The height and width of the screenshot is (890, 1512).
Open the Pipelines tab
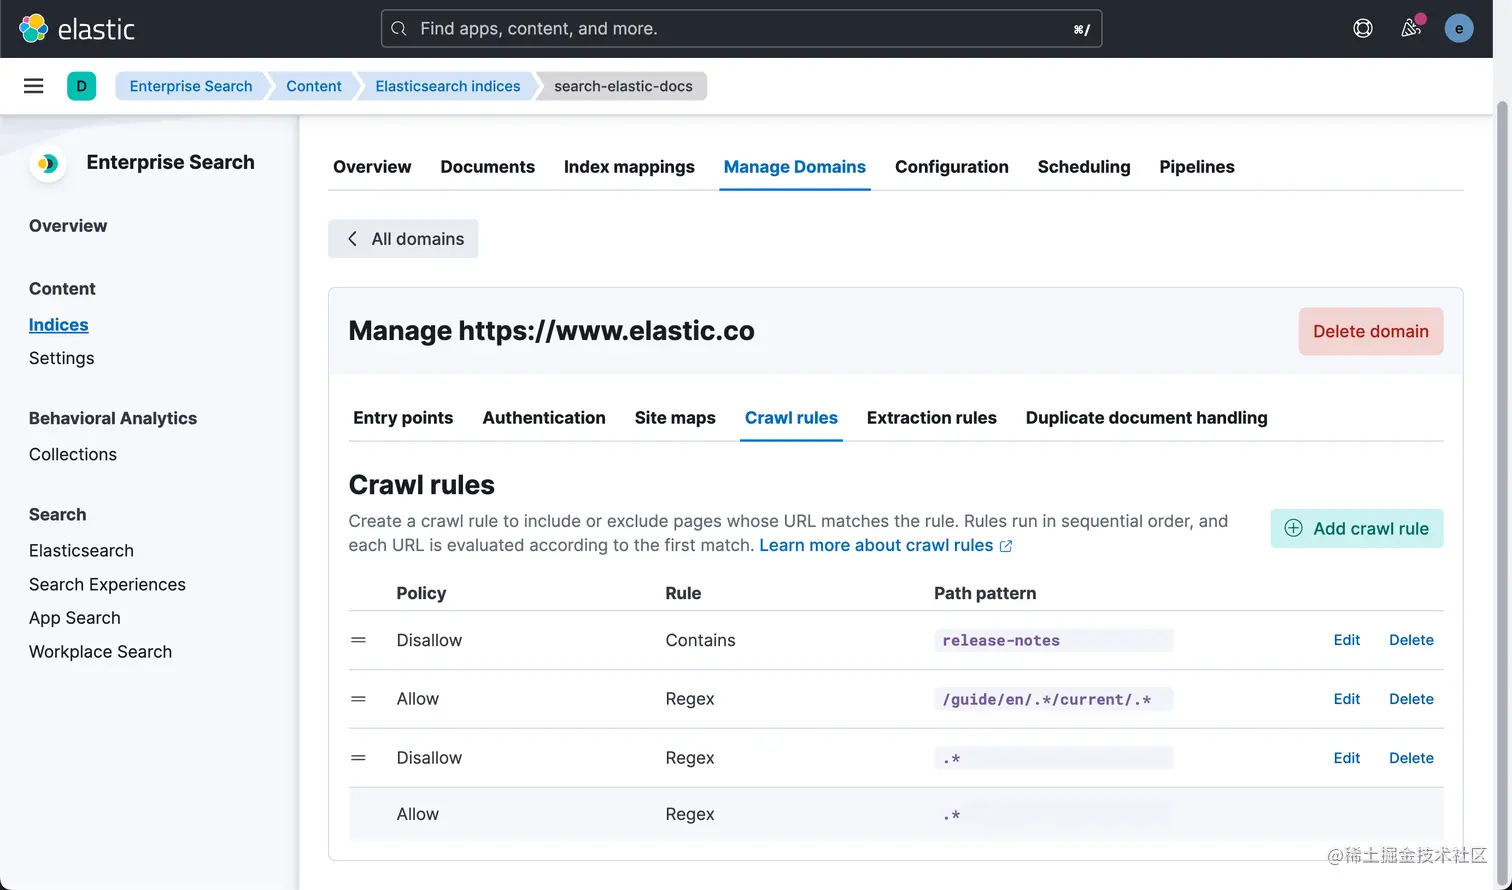tap(1197, 167)
